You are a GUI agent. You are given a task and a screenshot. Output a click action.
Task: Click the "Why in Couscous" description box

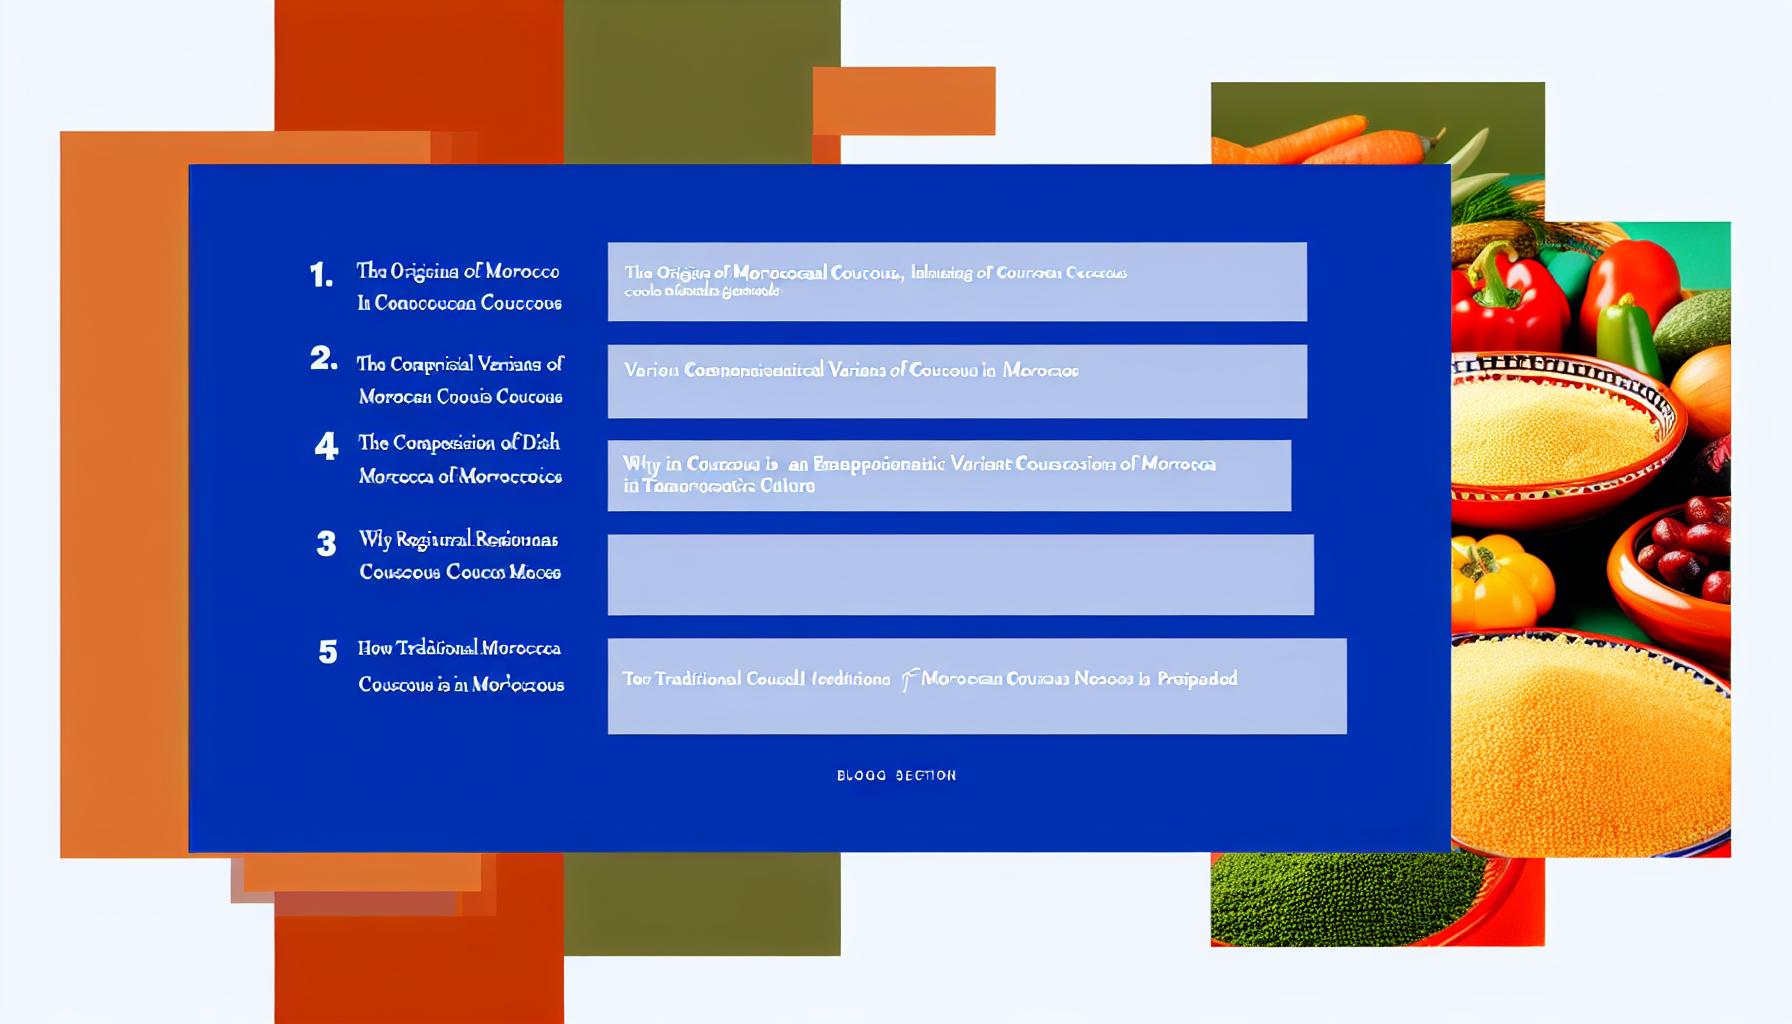point(948,475)
